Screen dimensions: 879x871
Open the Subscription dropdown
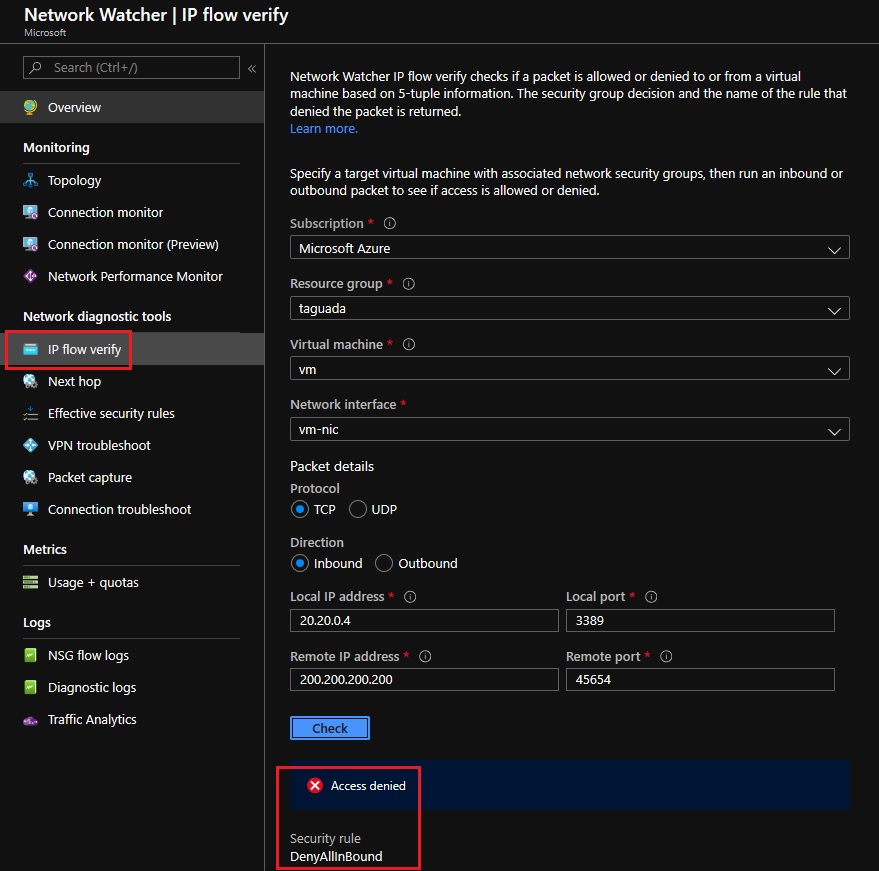click(570, 247)
